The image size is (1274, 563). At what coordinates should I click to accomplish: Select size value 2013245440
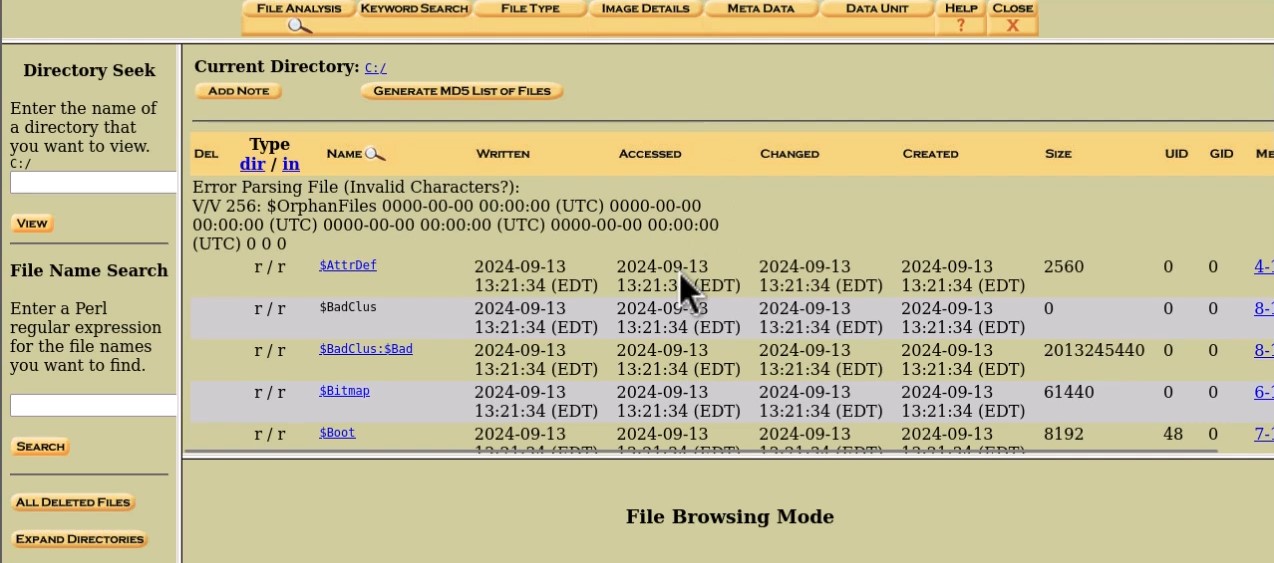(1094, 350)
